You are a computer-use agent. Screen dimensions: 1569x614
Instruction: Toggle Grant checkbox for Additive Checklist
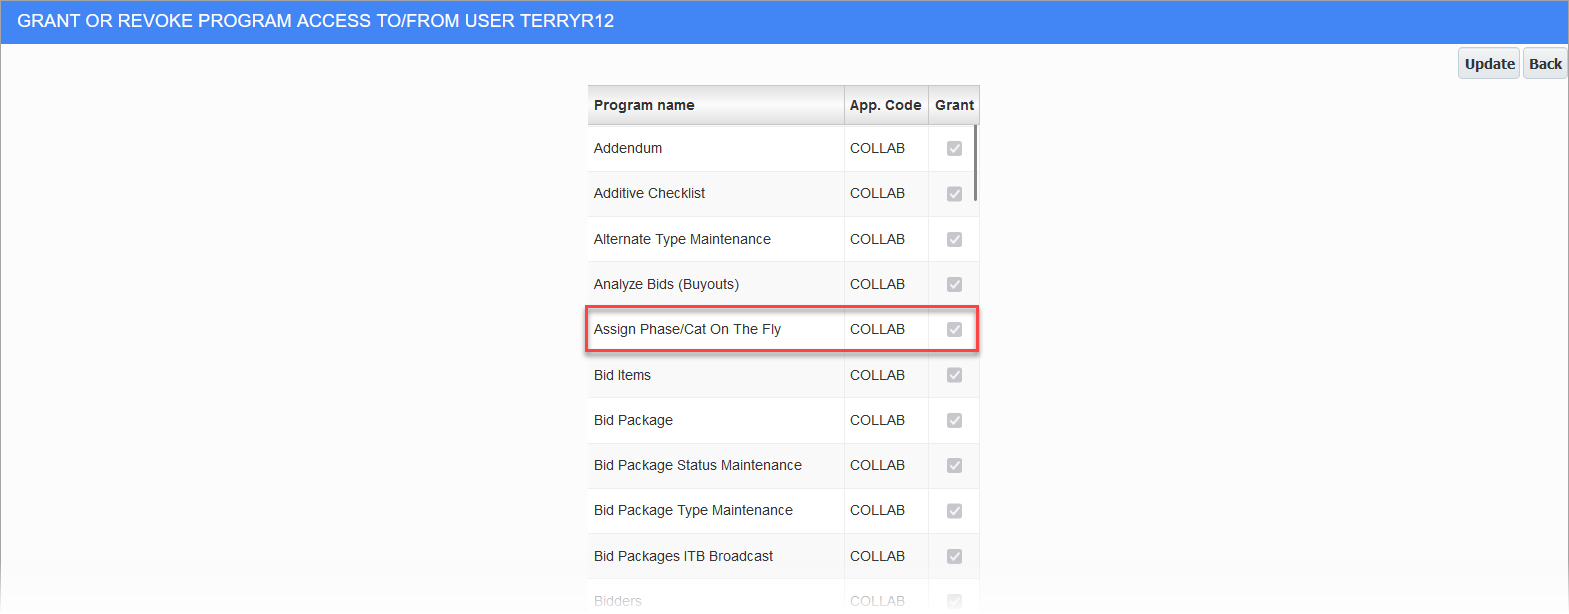[954, 194]
